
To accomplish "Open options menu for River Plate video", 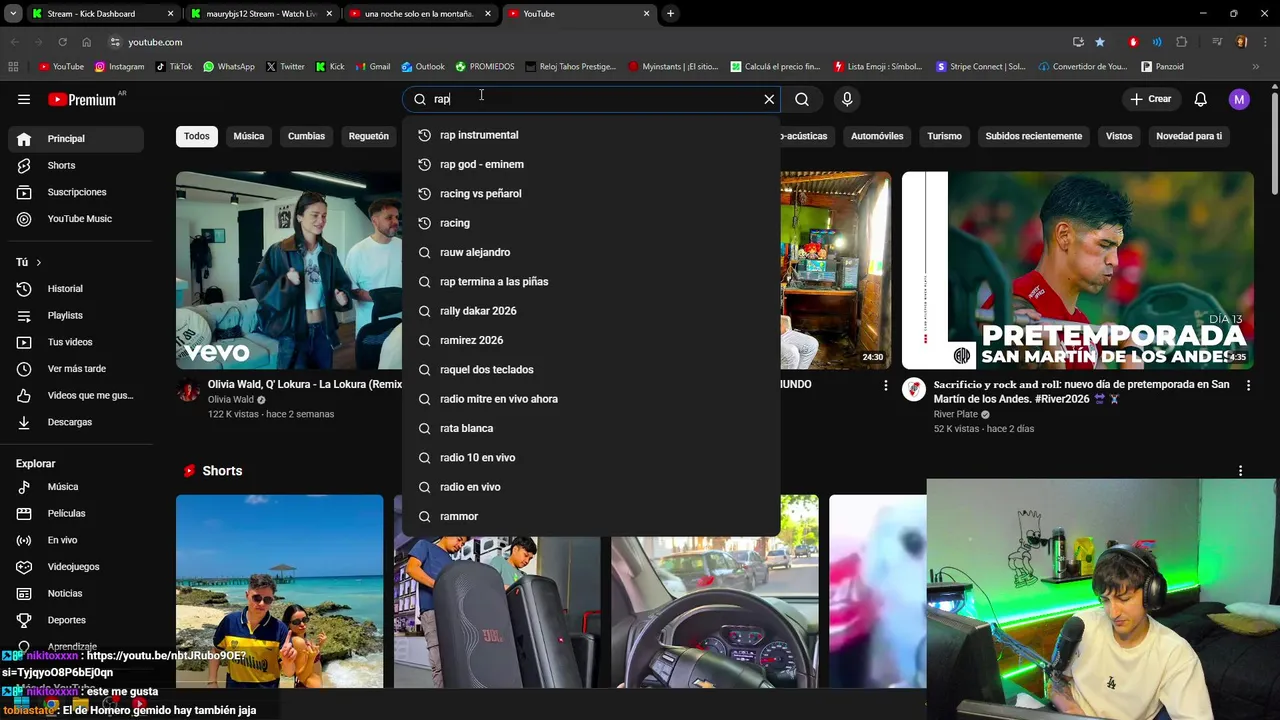I will (1248, 385).
